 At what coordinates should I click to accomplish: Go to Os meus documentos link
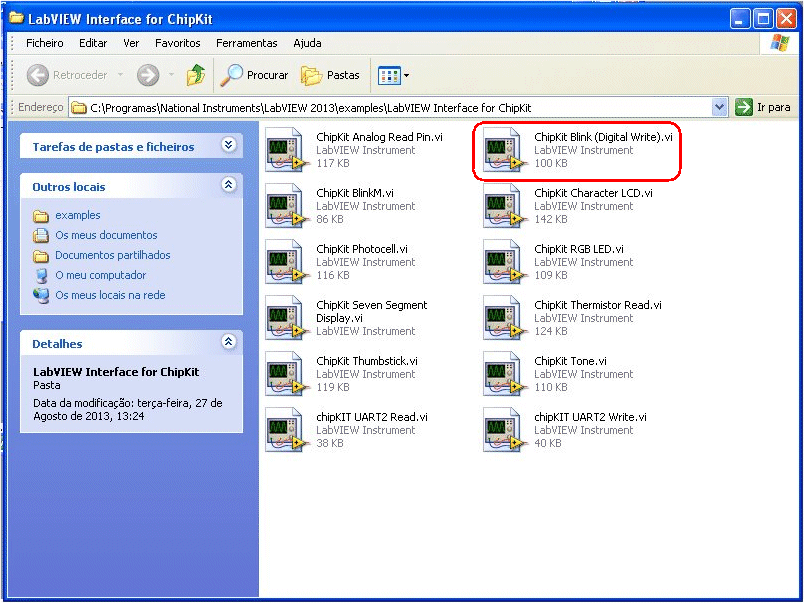coord(106,235)
